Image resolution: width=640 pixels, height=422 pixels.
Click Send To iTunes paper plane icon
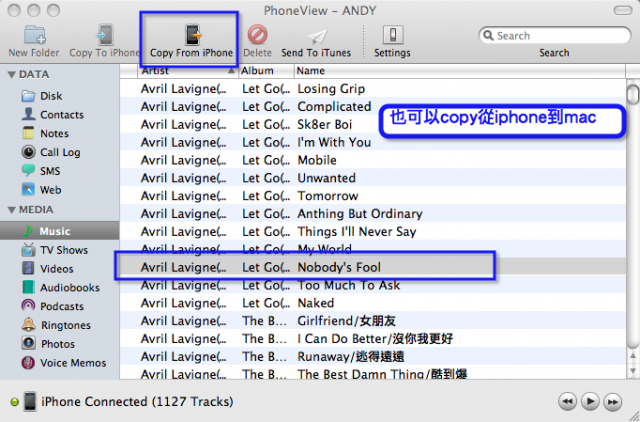pos(317,36)
